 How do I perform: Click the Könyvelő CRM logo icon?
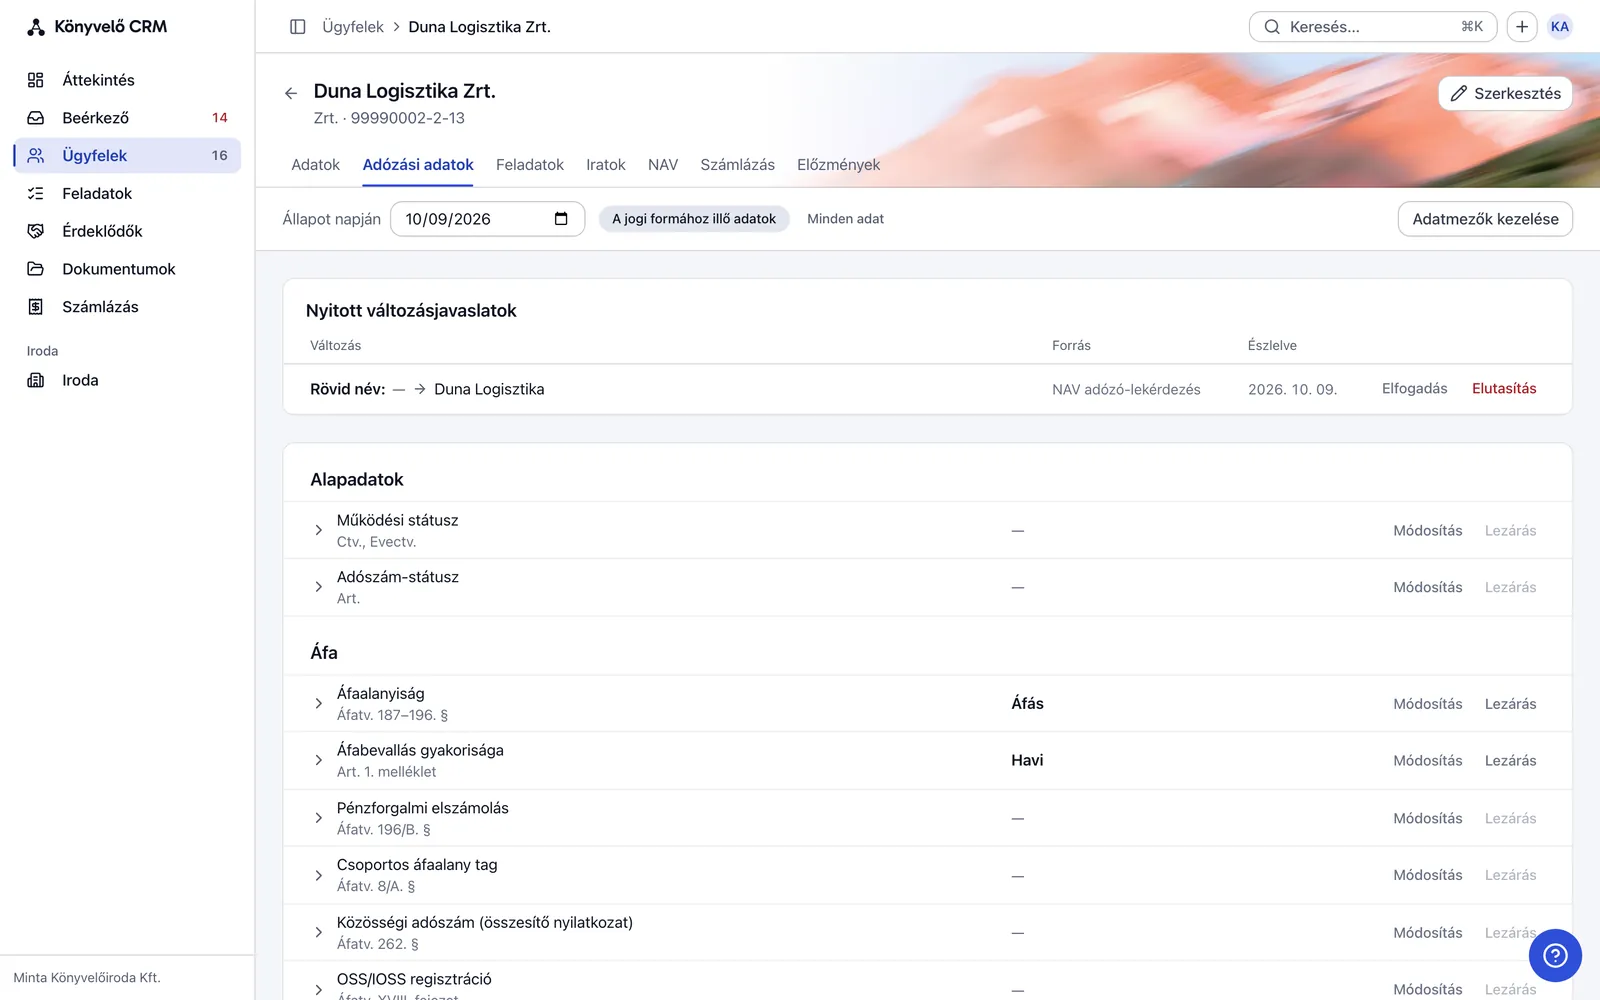coord(36,27)
